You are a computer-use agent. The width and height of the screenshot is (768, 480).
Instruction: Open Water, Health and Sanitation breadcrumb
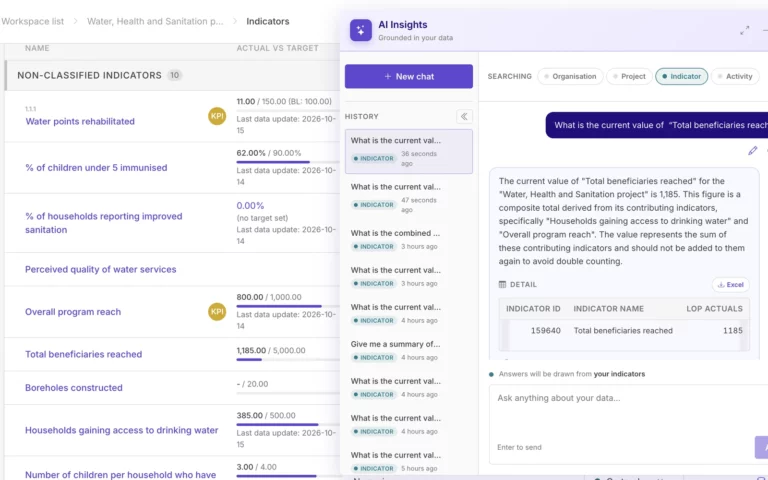pyautogui.click(x=155, y=22)
